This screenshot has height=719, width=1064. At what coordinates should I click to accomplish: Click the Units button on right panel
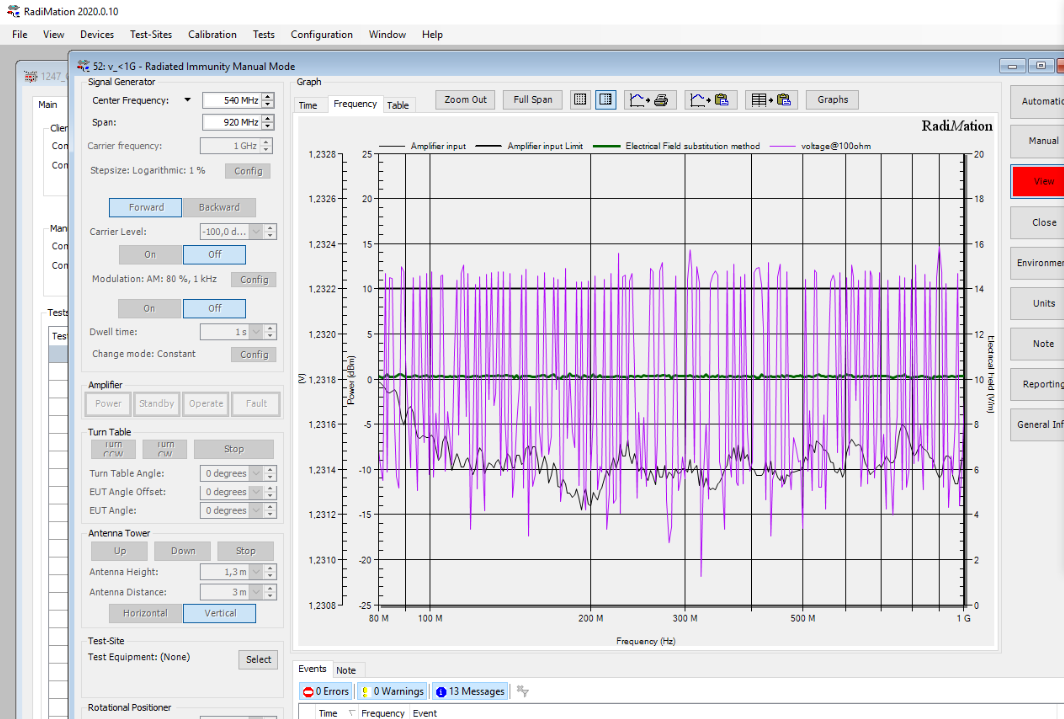(x=1038, y=303)
